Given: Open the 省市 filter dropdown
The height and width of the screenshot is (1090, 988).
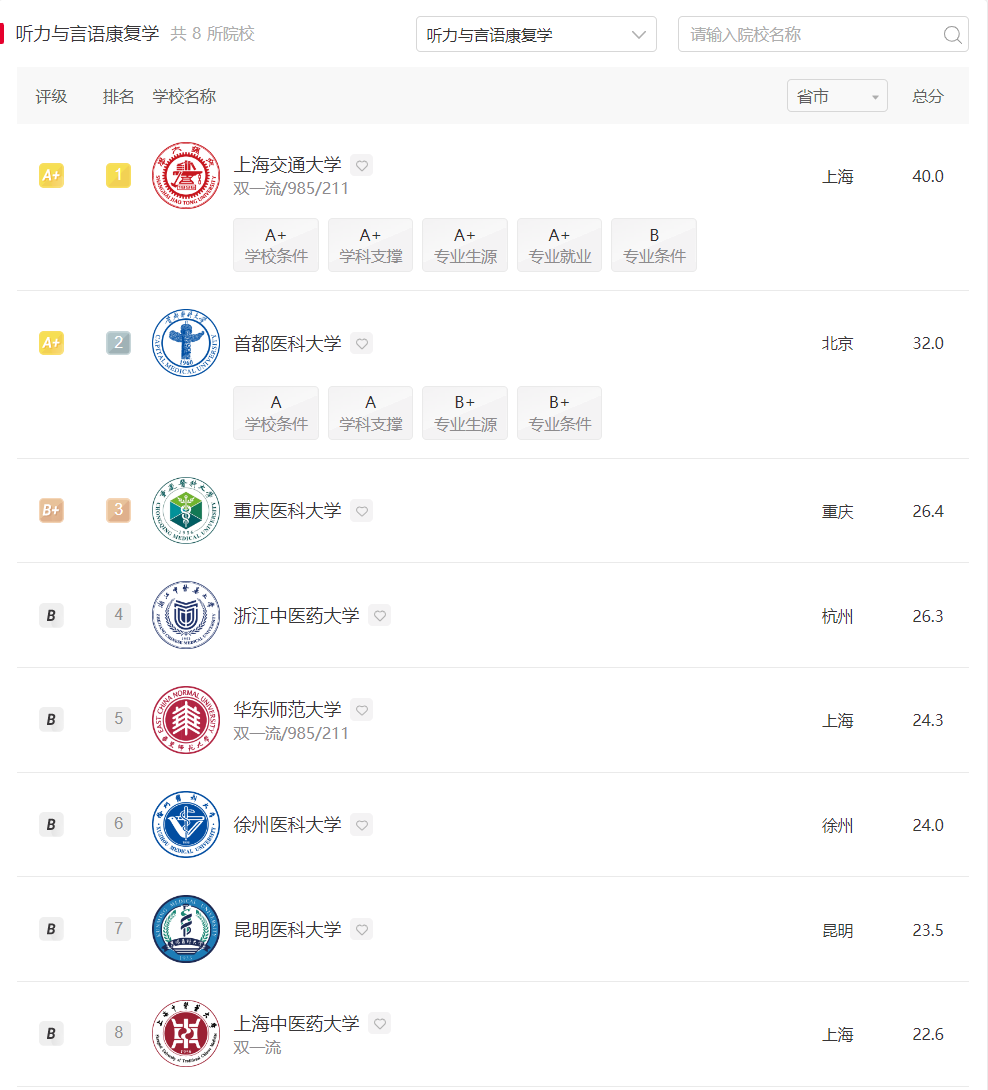Looking at the screenshot, I should pos(837,96).
